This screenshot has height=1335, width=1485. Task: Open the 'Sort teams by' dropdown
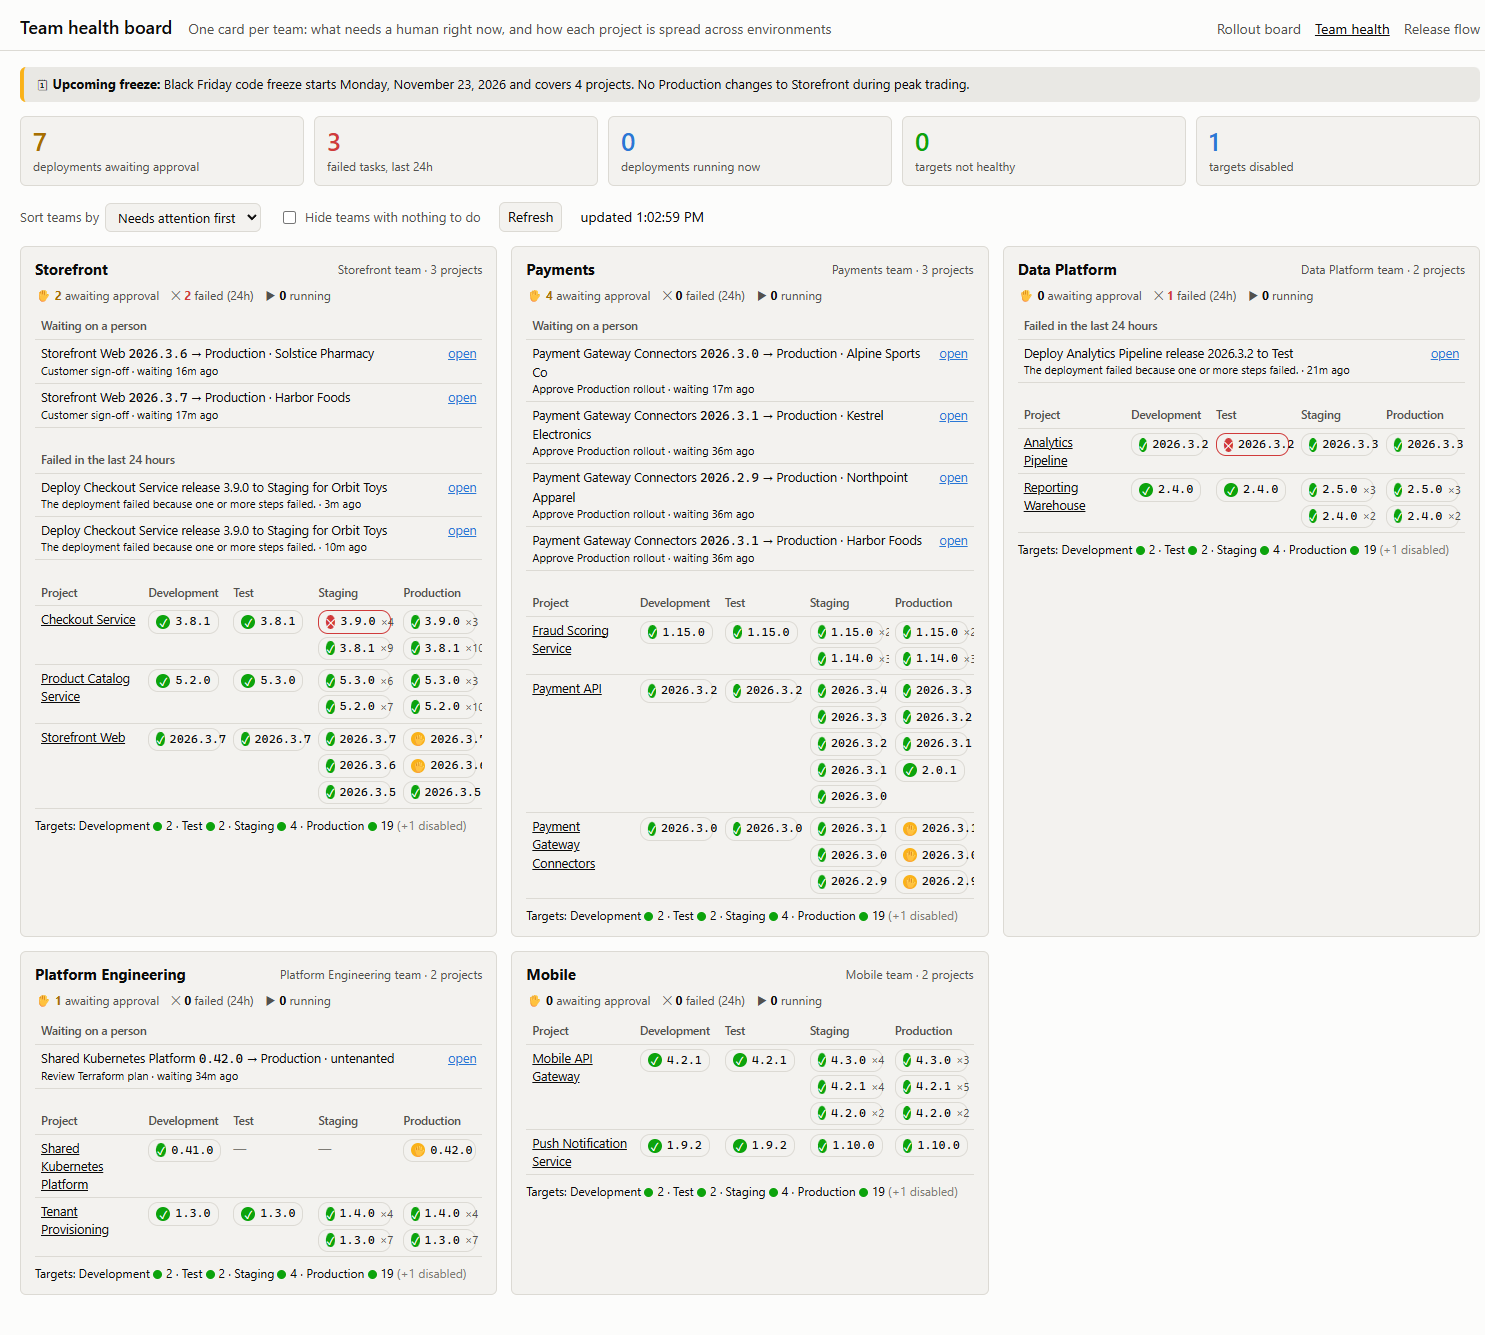click(x=184, y=218)
